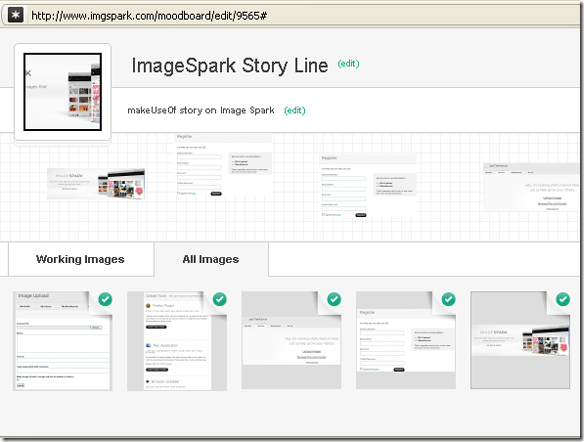Toggle green checkmark on Upload Tools thumbnail
The image size is (584, 442).
click(x=219, y=299)
